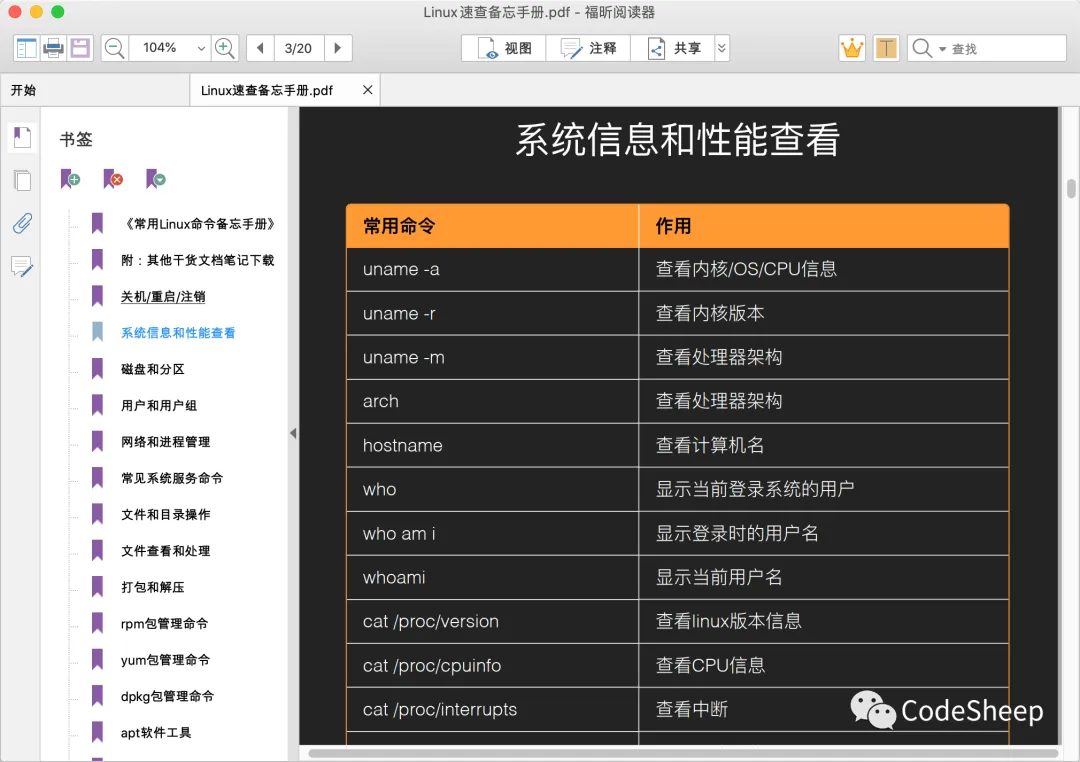Screen dimensions: 1080x762
Task: Open bookmark rpm包管理命令
Action: pyautogui.click(x=165, y=624)
